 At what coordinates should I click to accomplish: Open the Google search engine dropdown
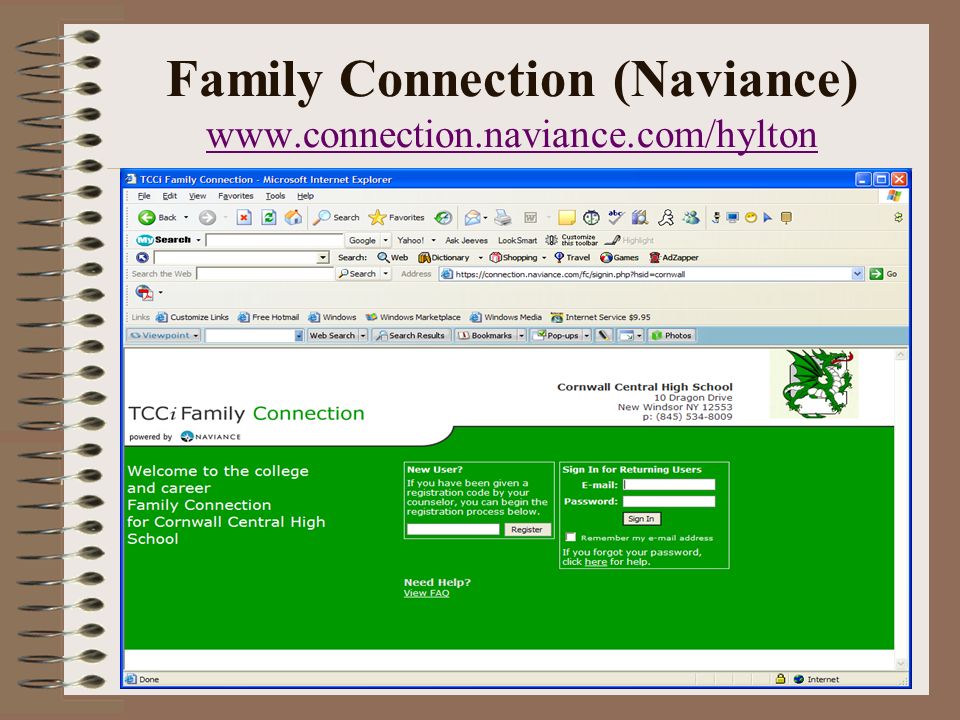pyautogui.click(x=386, y=240)
